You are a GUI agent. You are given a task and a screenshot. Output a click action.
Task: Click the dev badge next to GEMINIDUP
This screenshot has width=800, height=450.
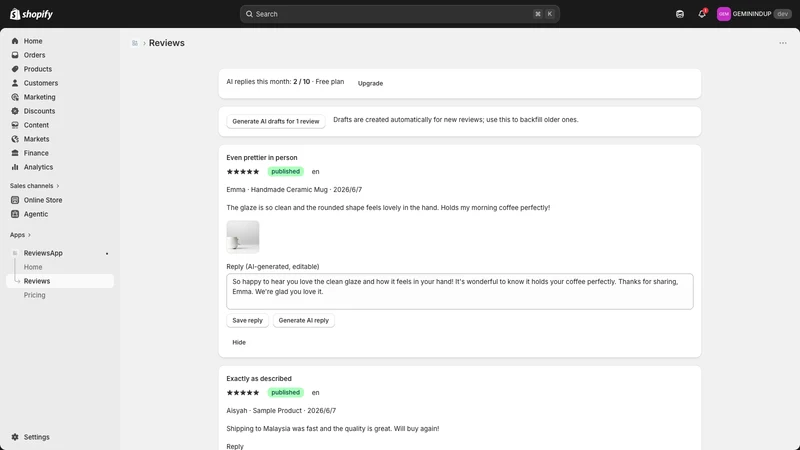783,14
